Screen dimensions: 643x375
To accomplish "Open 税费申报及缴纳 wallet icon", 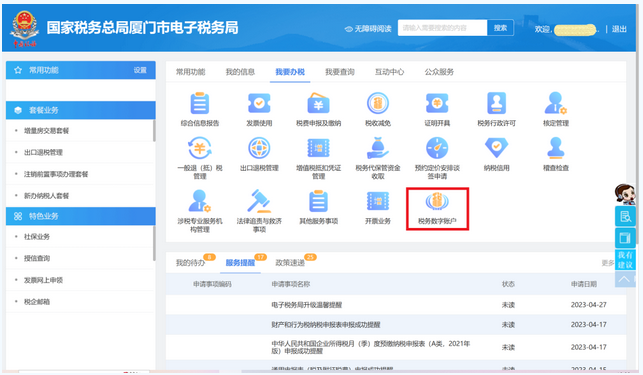I will click(x=318, y=103).
